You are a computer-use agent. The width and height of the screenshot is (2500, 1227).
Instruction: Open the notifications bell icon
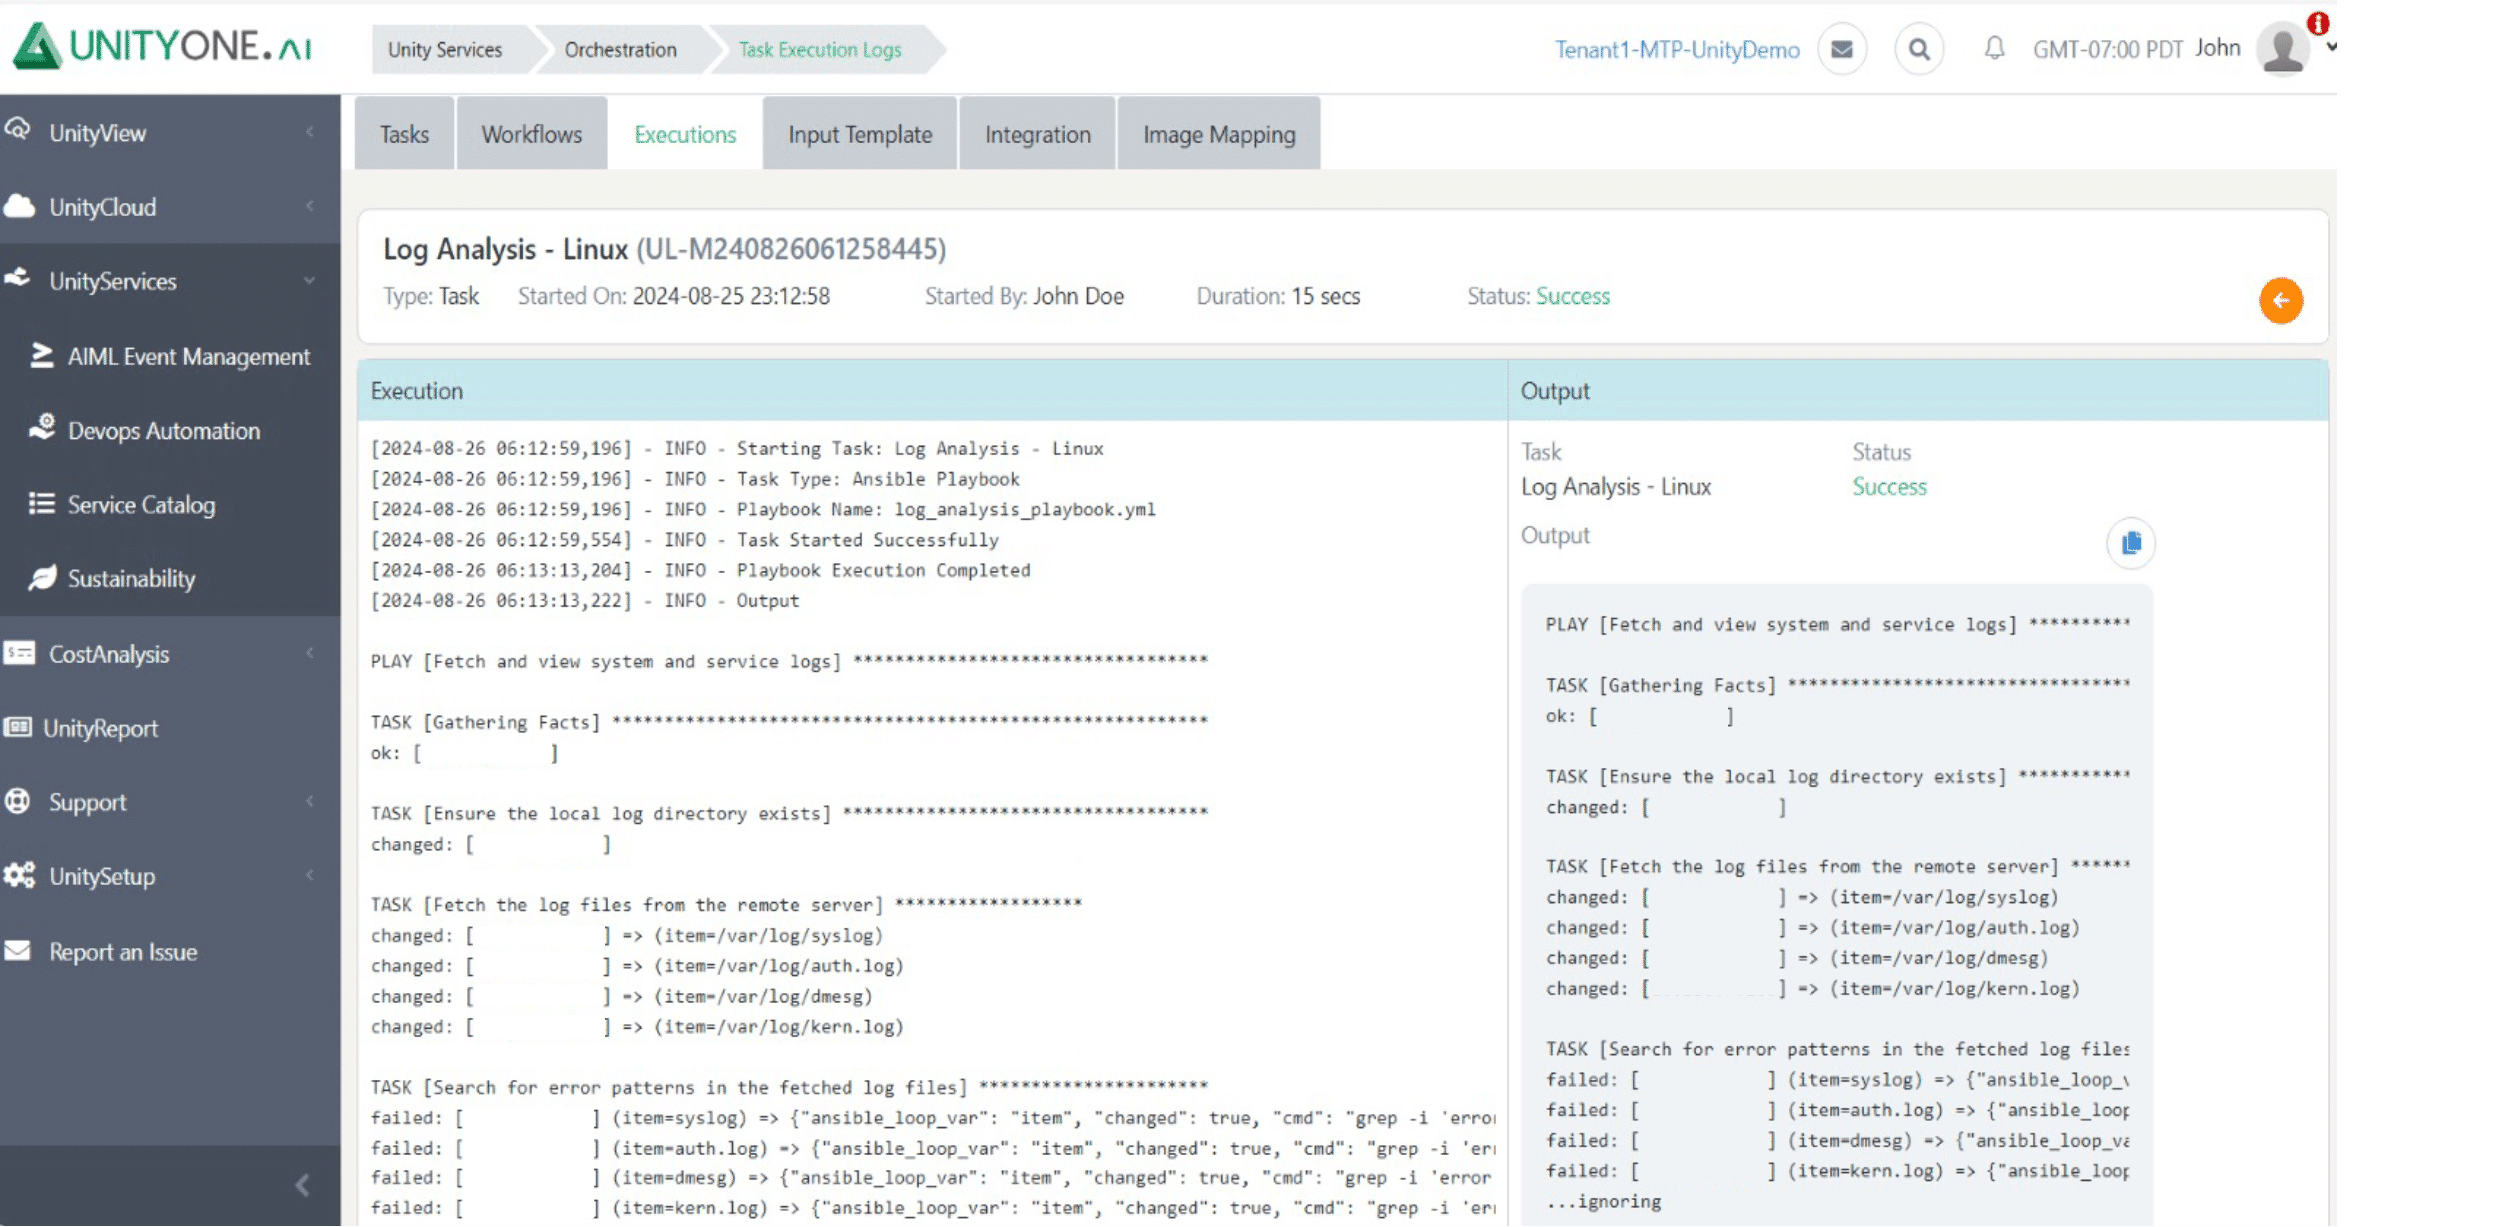pos(1994,48)
